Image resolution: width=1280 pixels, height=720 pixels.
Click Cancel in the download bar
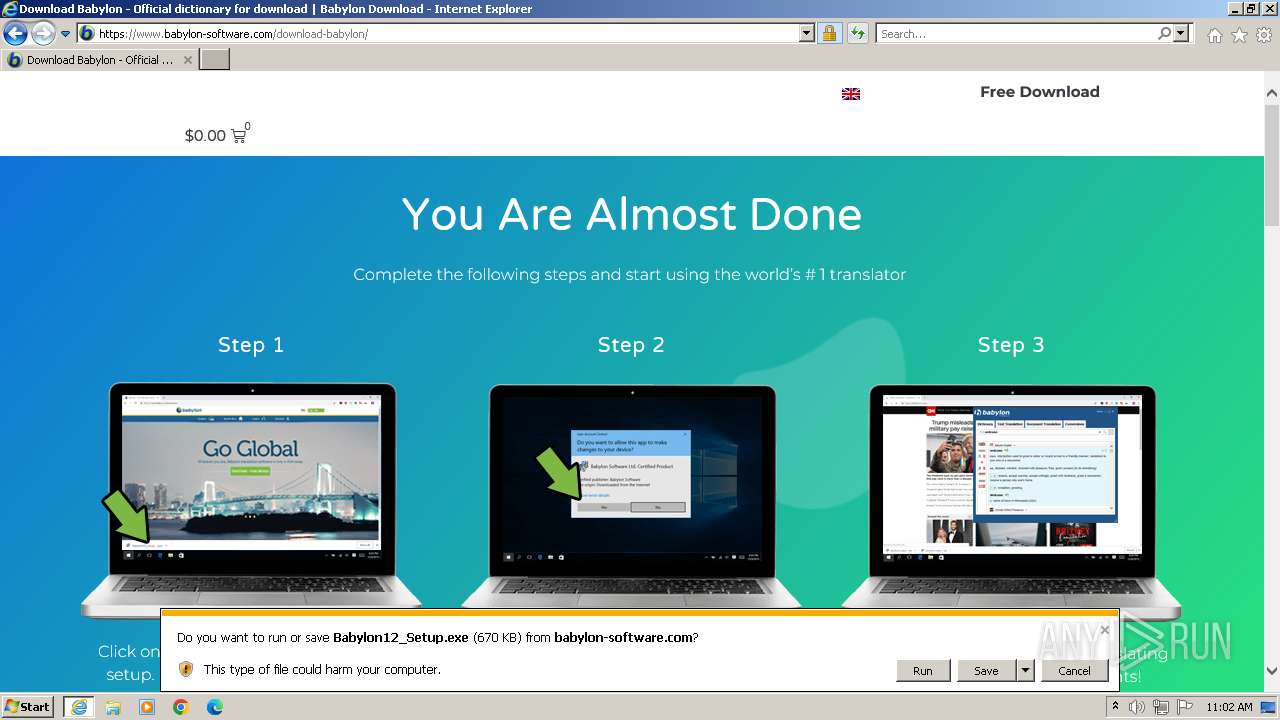(x=1074, y=671)
